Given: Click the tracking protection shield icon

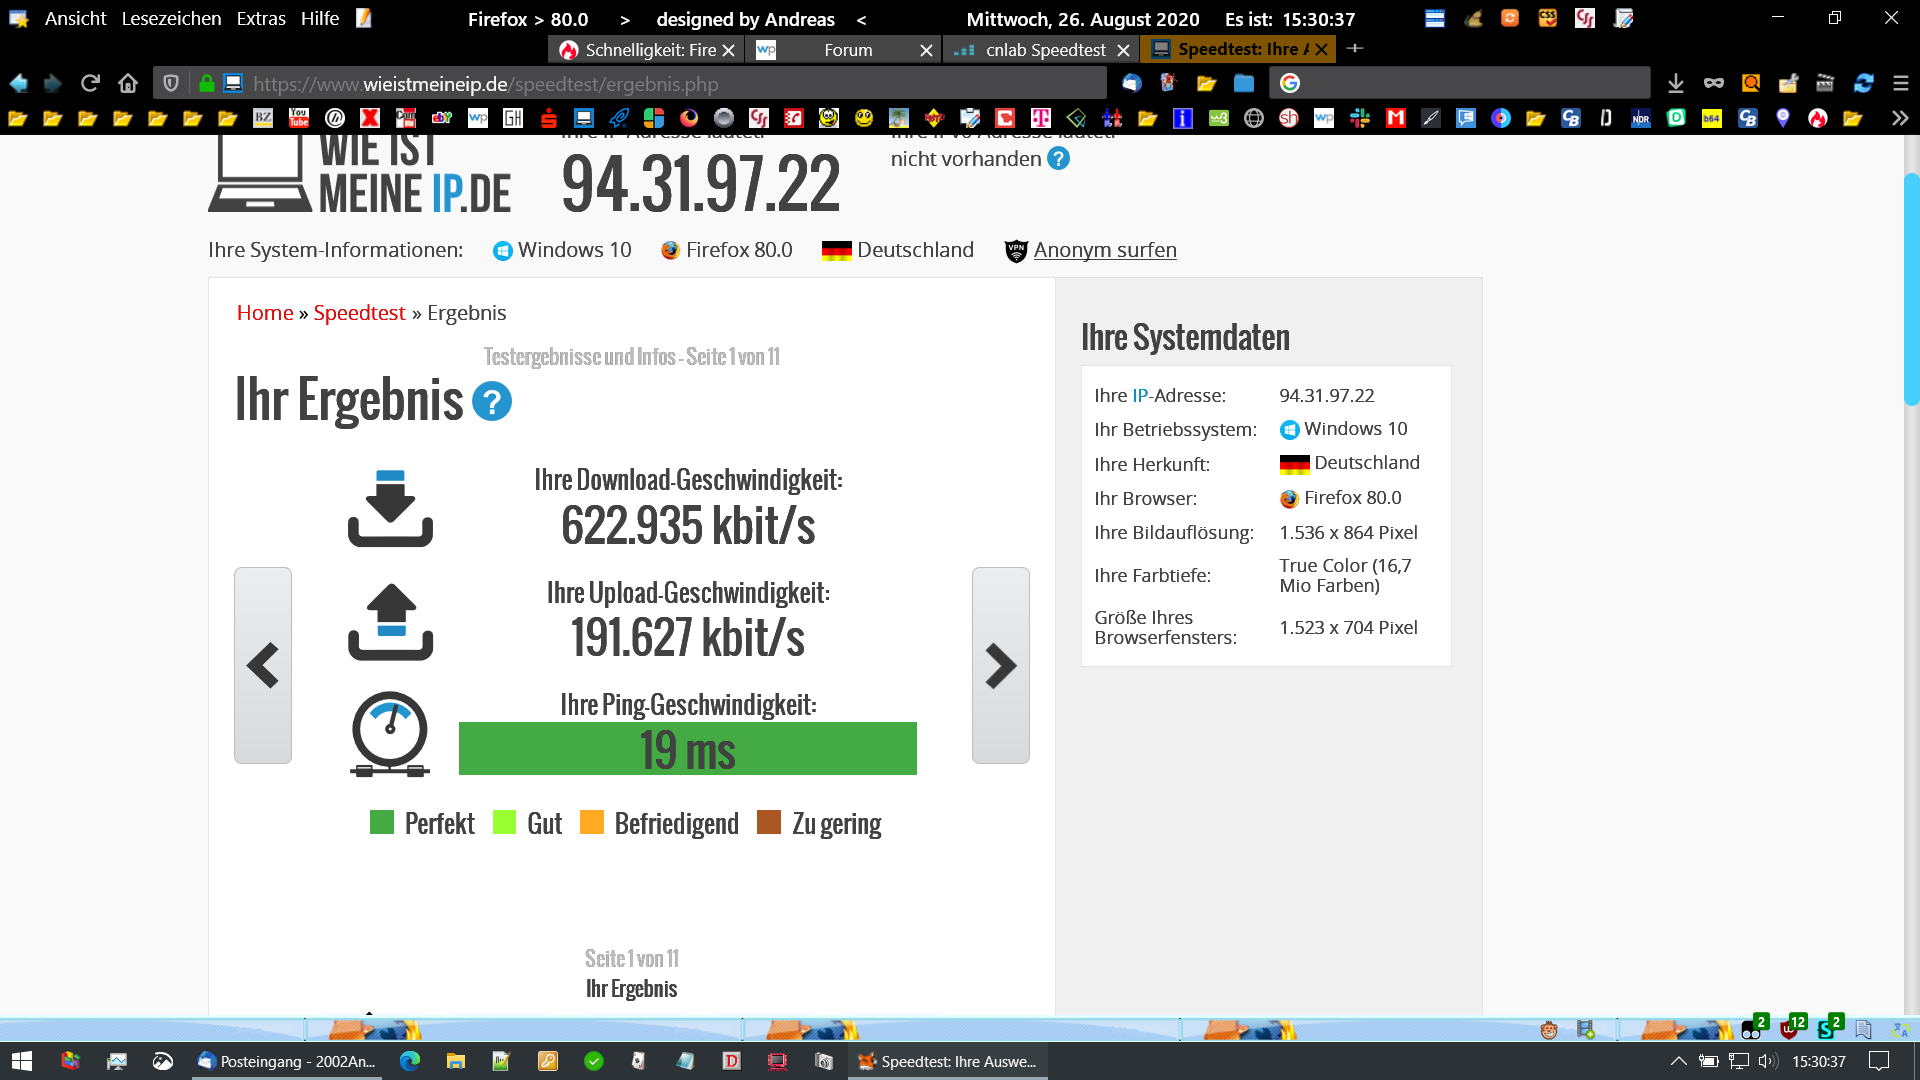Looking at the screenshot, I should [171, 84].
